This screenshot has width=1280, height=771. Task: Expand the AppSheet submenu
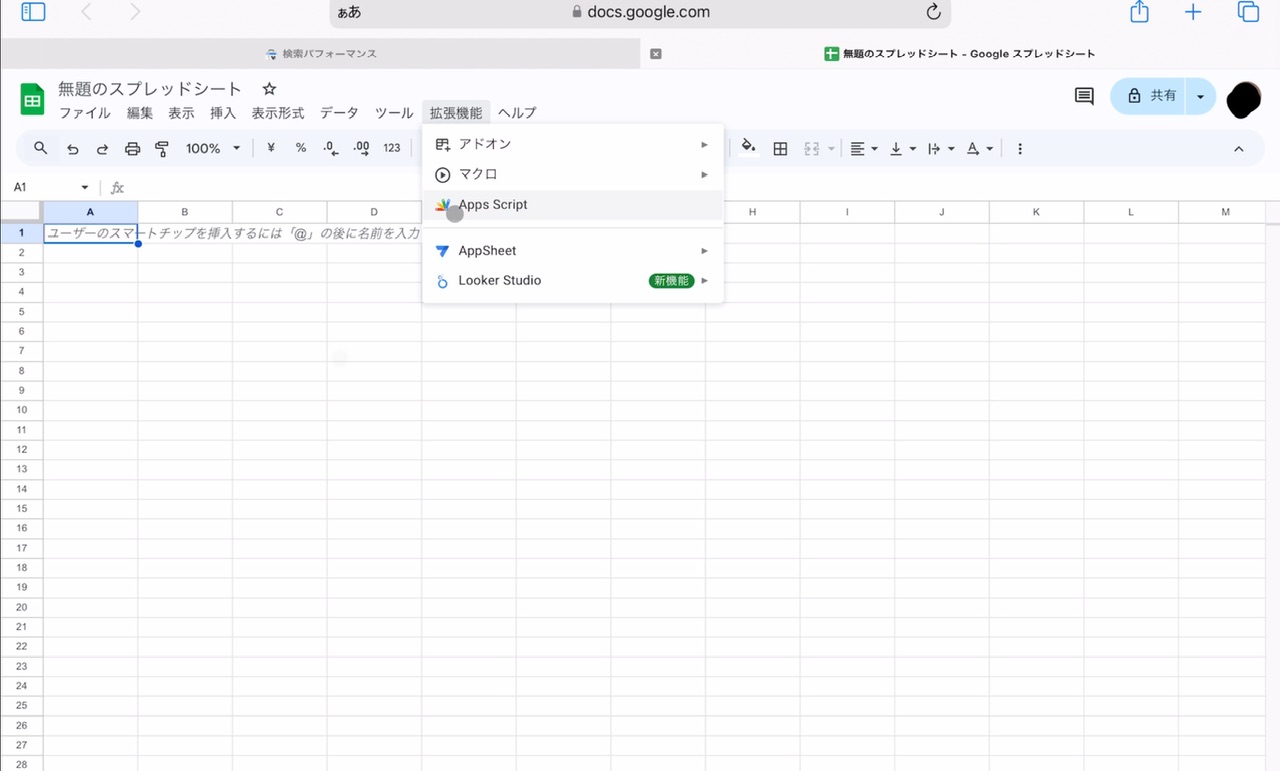tap(573, 250)
